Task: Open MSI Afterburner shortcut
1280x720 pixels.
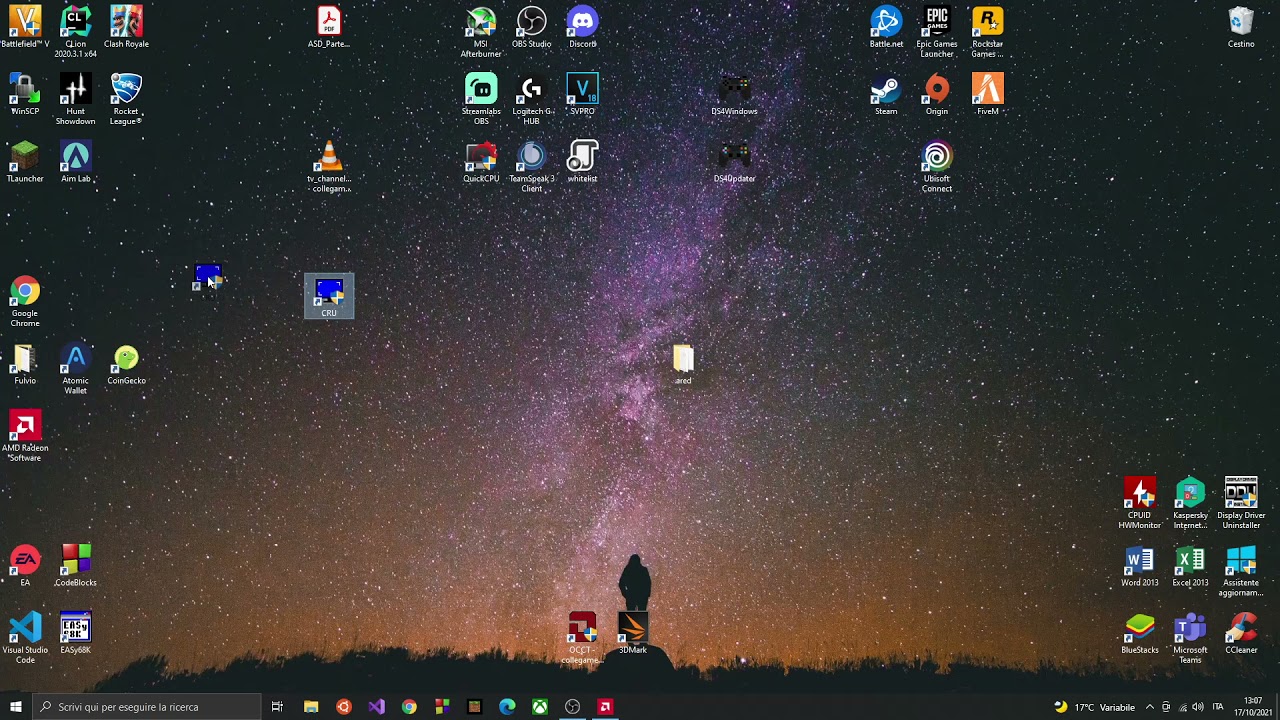Action: pyautogui.click(x=481, y=31)
